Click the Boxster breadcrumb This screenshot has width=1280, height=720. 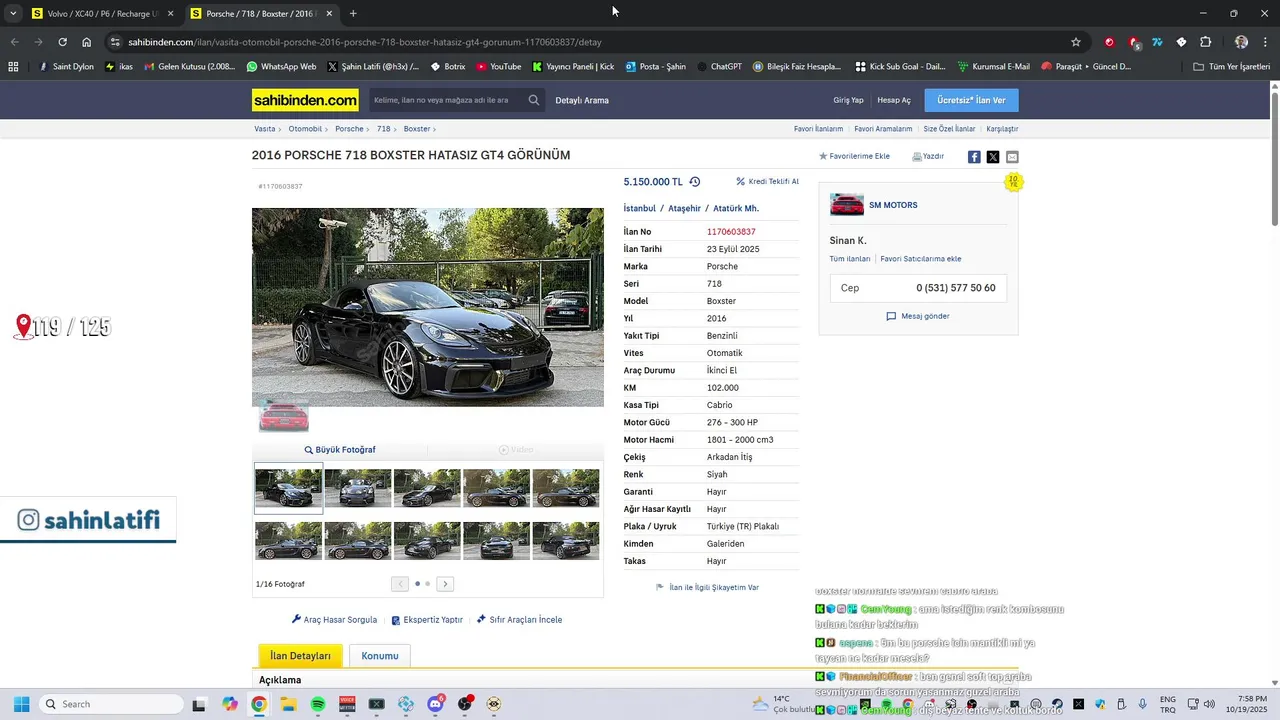(x=417, y=129)
